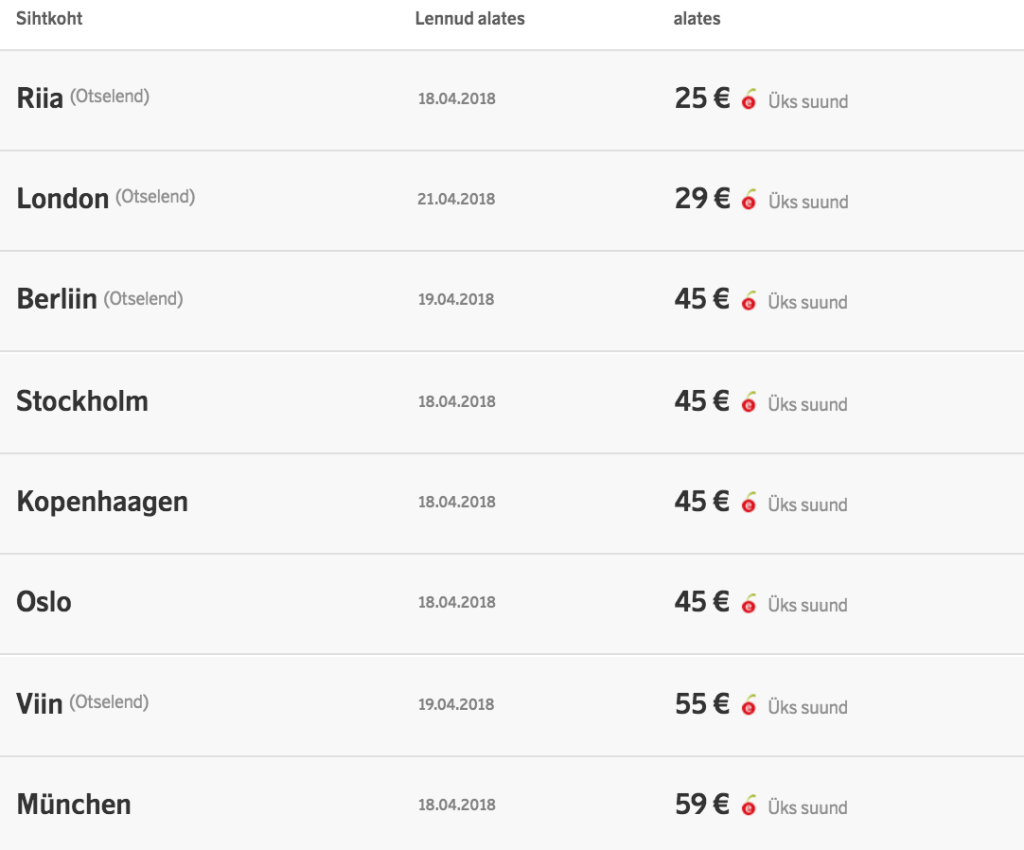Select the Kopenhaagen destination
1024x850 pixels.
102,502
